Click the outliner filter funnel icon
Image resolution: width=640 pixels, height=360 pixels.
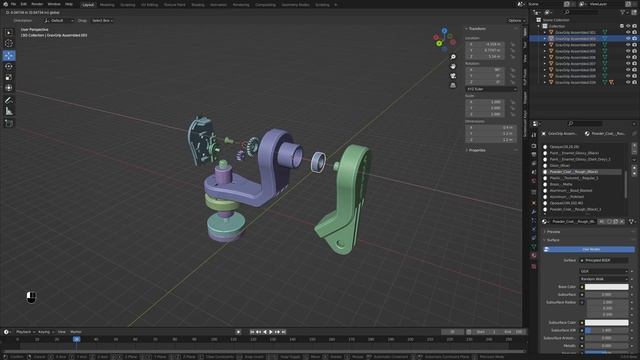[622, 13]
